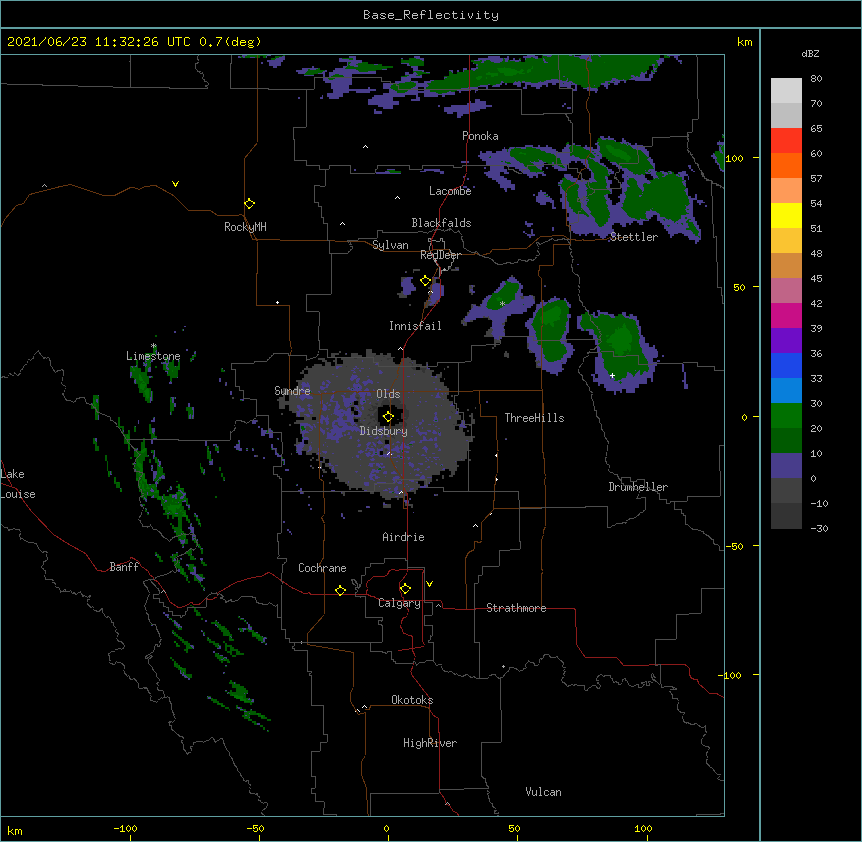Click the yellow 54 dBZ legend swatch
This screenshot has height=842, width=862.
tap(786, 215)
